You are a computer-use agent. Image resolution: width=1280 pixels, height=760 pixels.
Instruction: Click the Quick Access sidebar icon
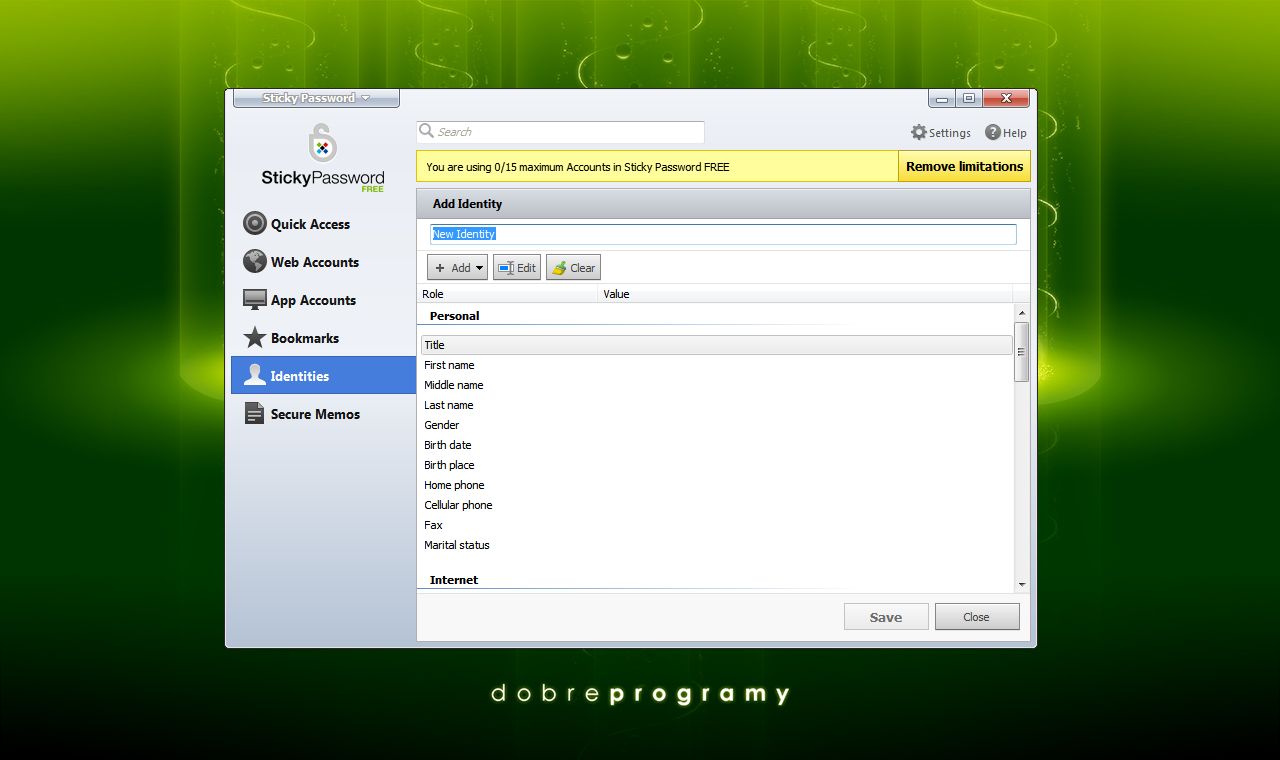255,223
